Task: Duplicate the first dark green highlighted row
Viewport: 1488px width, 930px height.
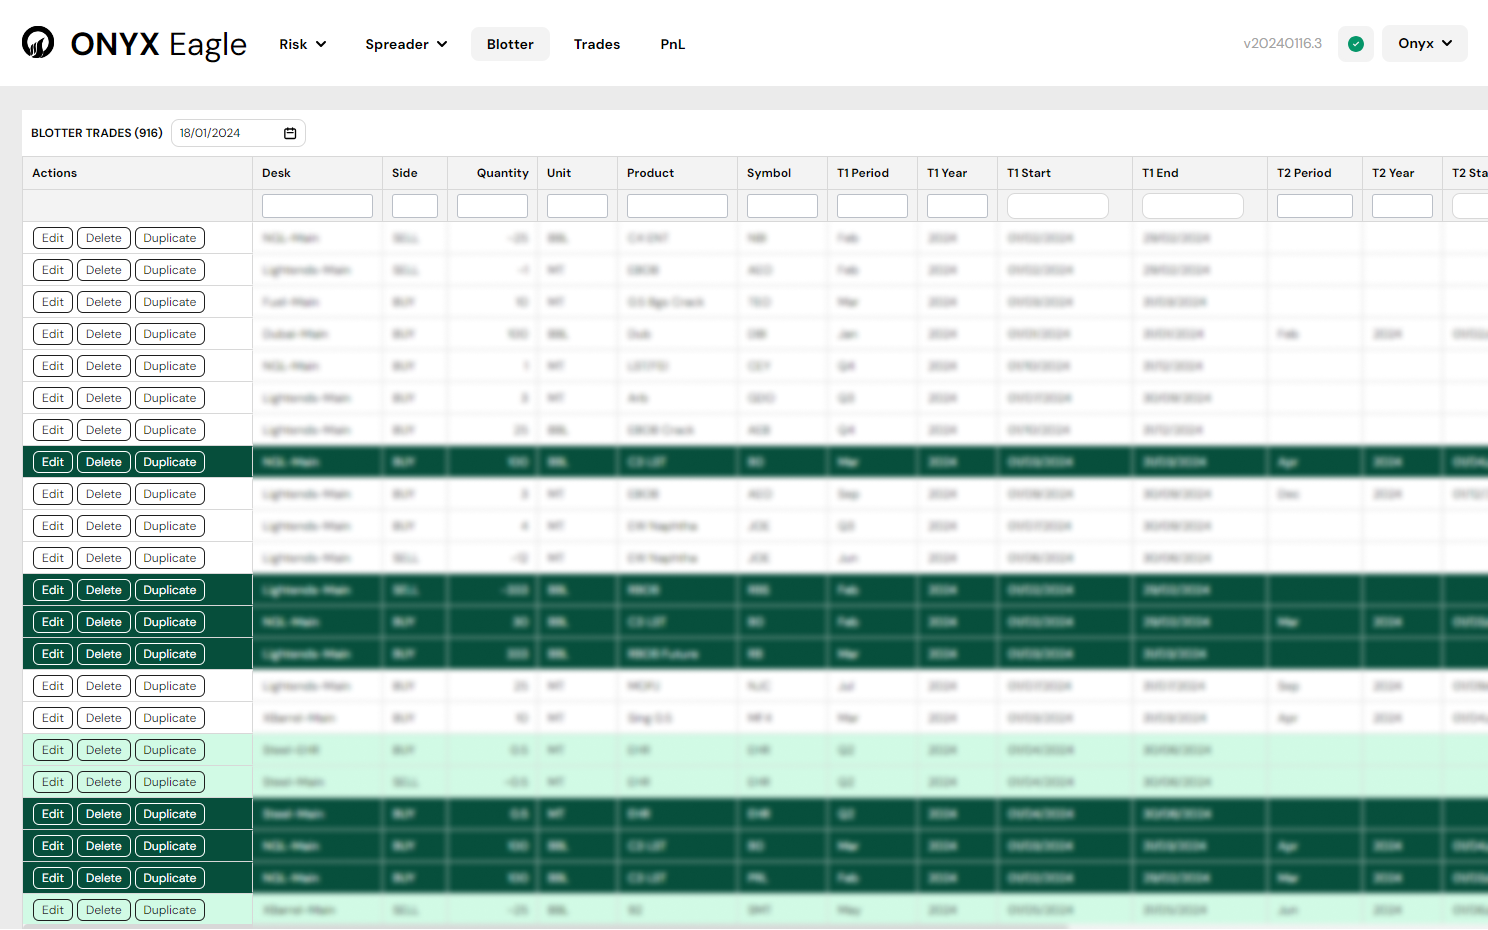Action: coord(170,462)
